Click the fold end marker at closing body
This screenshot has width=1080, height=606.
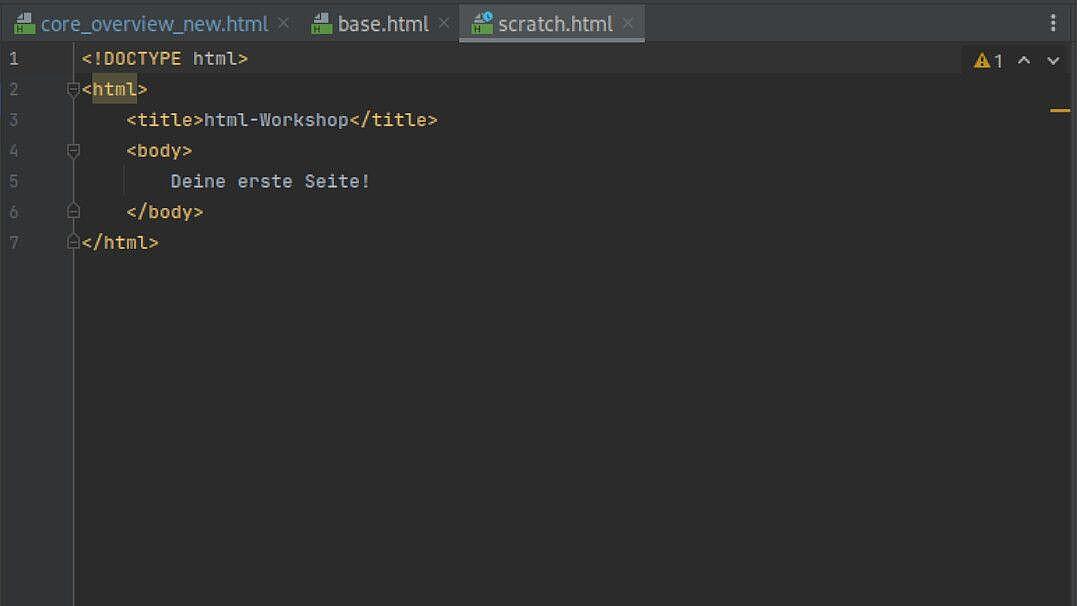click(x=73, y=211)
